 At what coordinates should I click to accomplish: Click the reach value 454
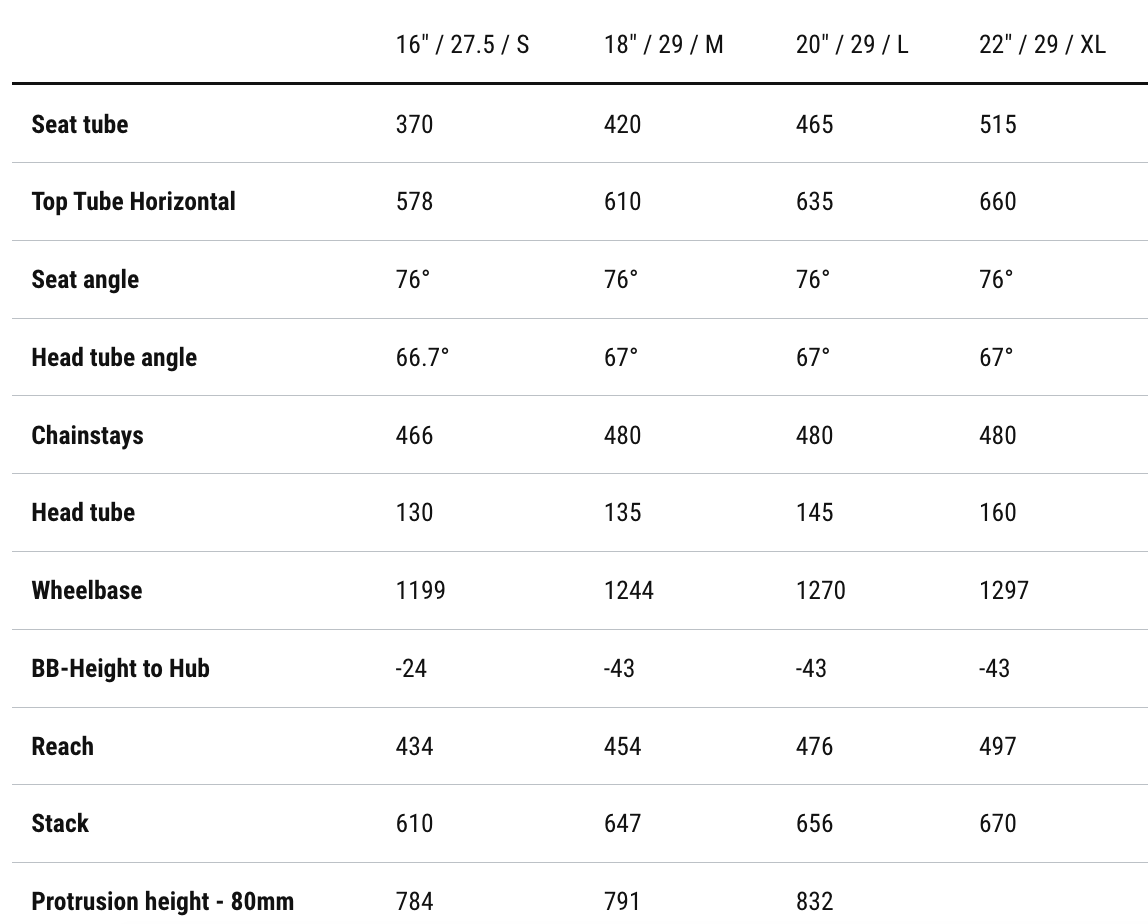click(x=622, y=746)
